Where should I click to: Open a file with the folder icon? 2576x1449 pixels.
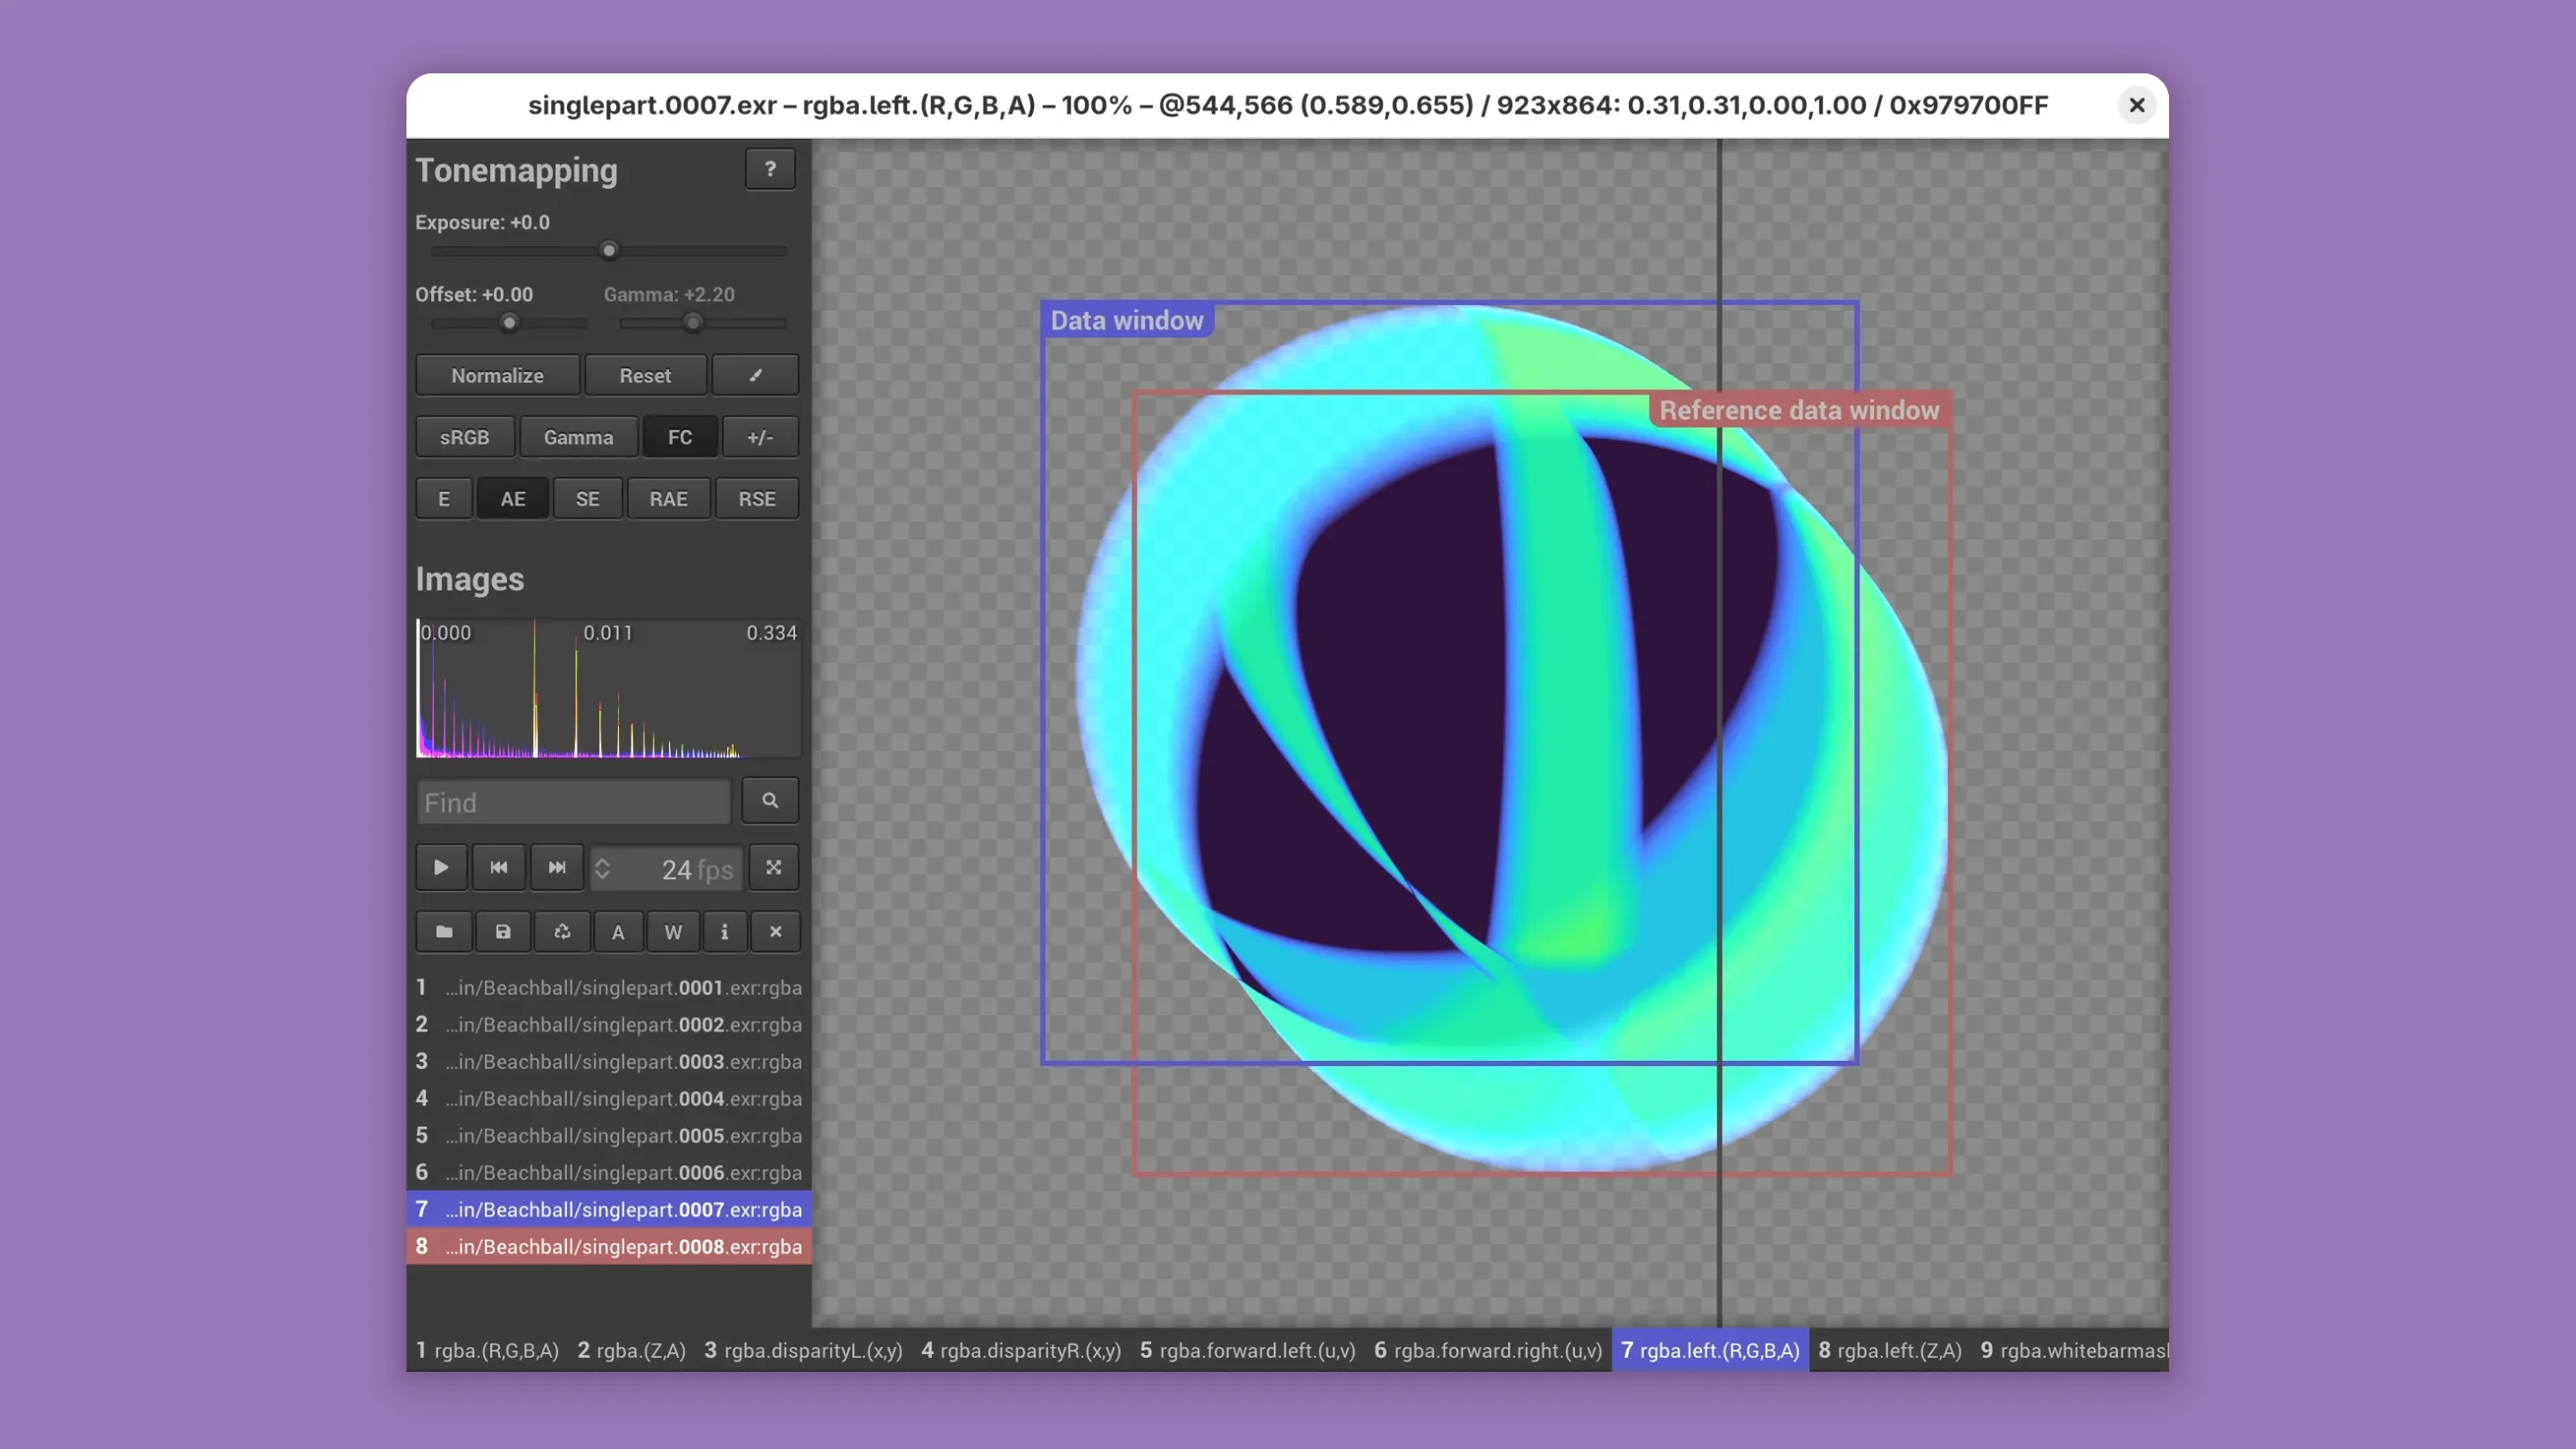[x=443, y=931]
